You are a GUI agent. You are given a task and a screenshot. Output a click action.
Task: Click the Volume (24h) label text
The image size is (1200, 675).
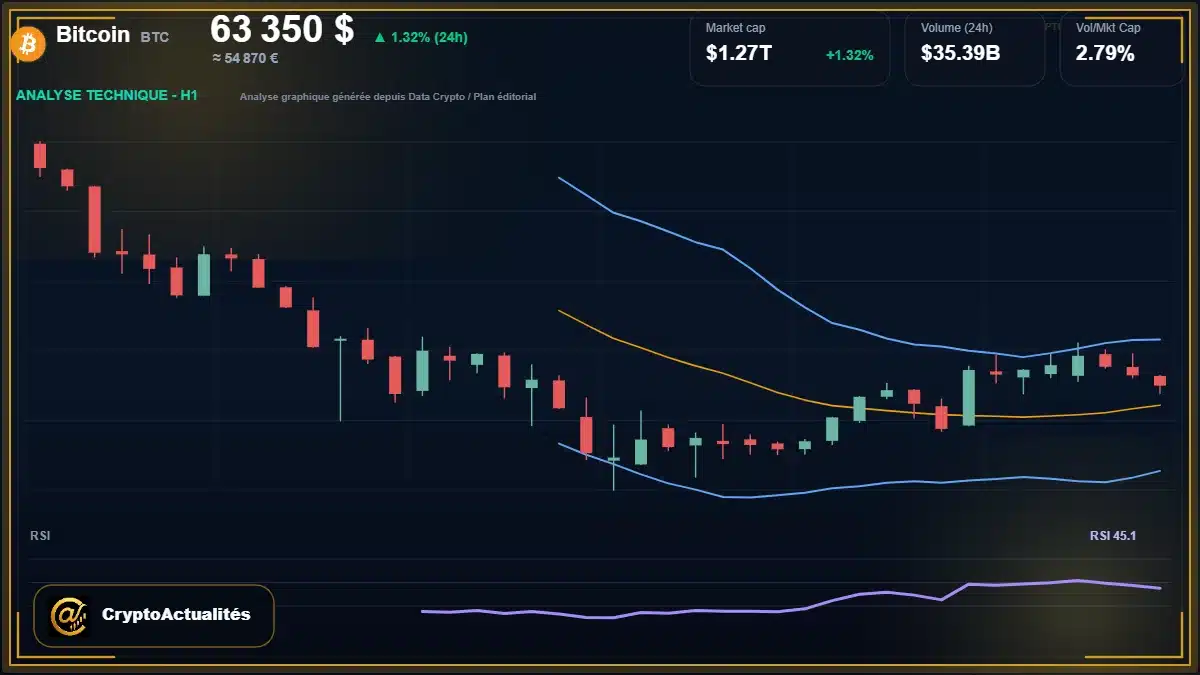(x=957, y=28)
